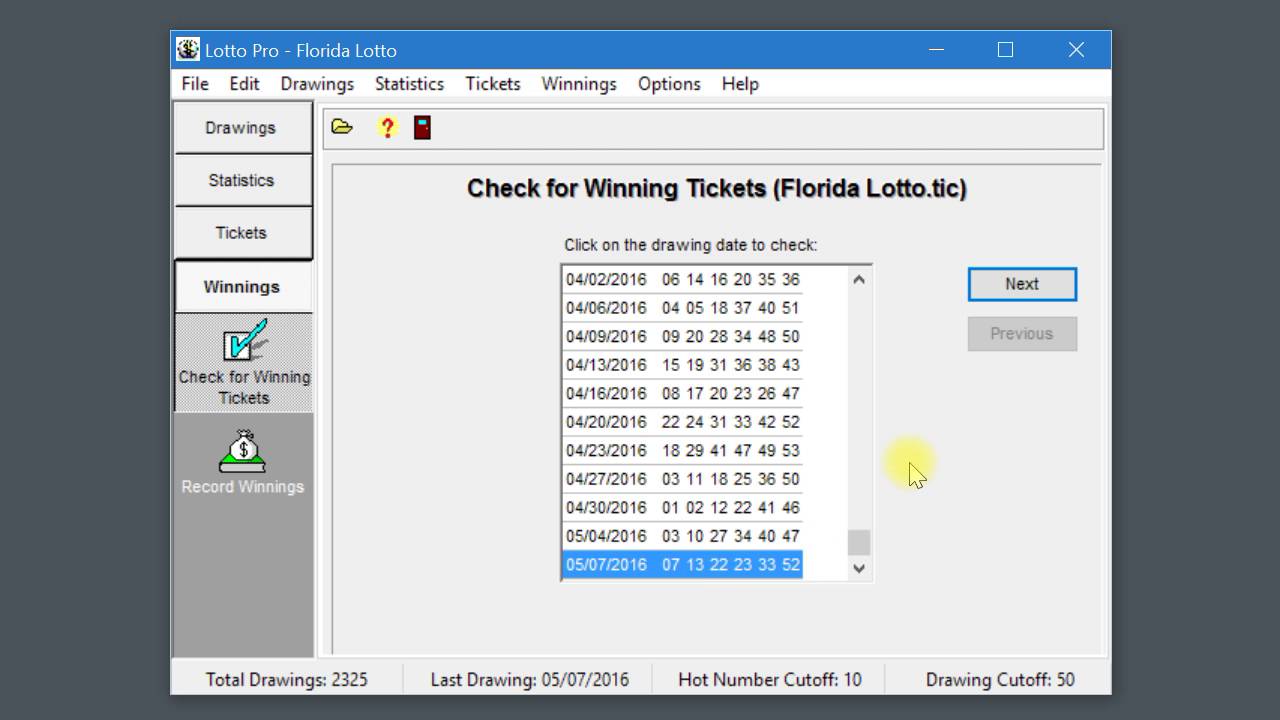Open the Help menu

(740, 84)
